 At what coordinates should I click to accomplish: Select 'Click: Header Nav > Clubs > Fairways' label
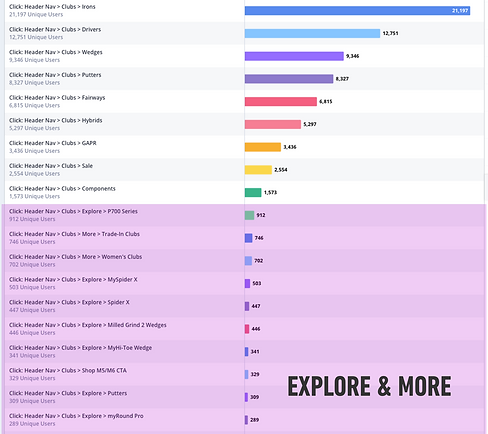pos(57,98)
